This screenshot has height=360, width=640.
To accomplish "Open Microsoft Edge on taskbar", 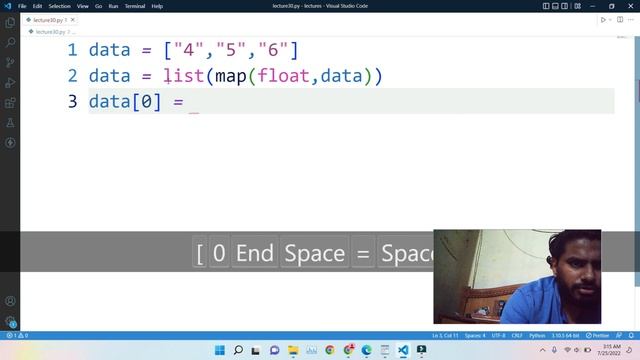I will 367,350.
